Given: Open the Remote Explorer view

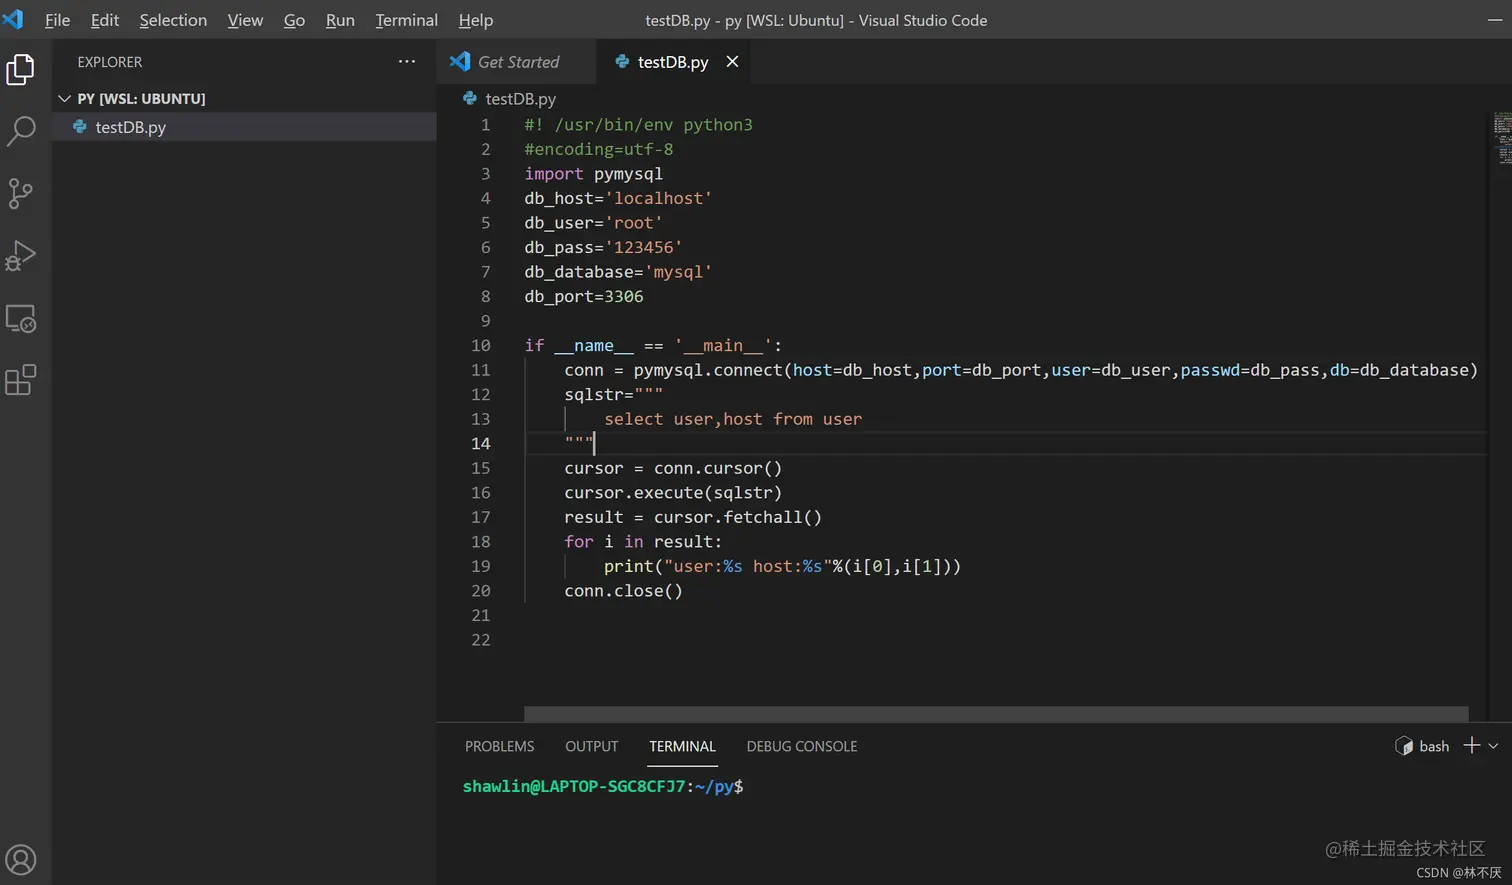Looking at the screenshot, I should click(20, 319).
